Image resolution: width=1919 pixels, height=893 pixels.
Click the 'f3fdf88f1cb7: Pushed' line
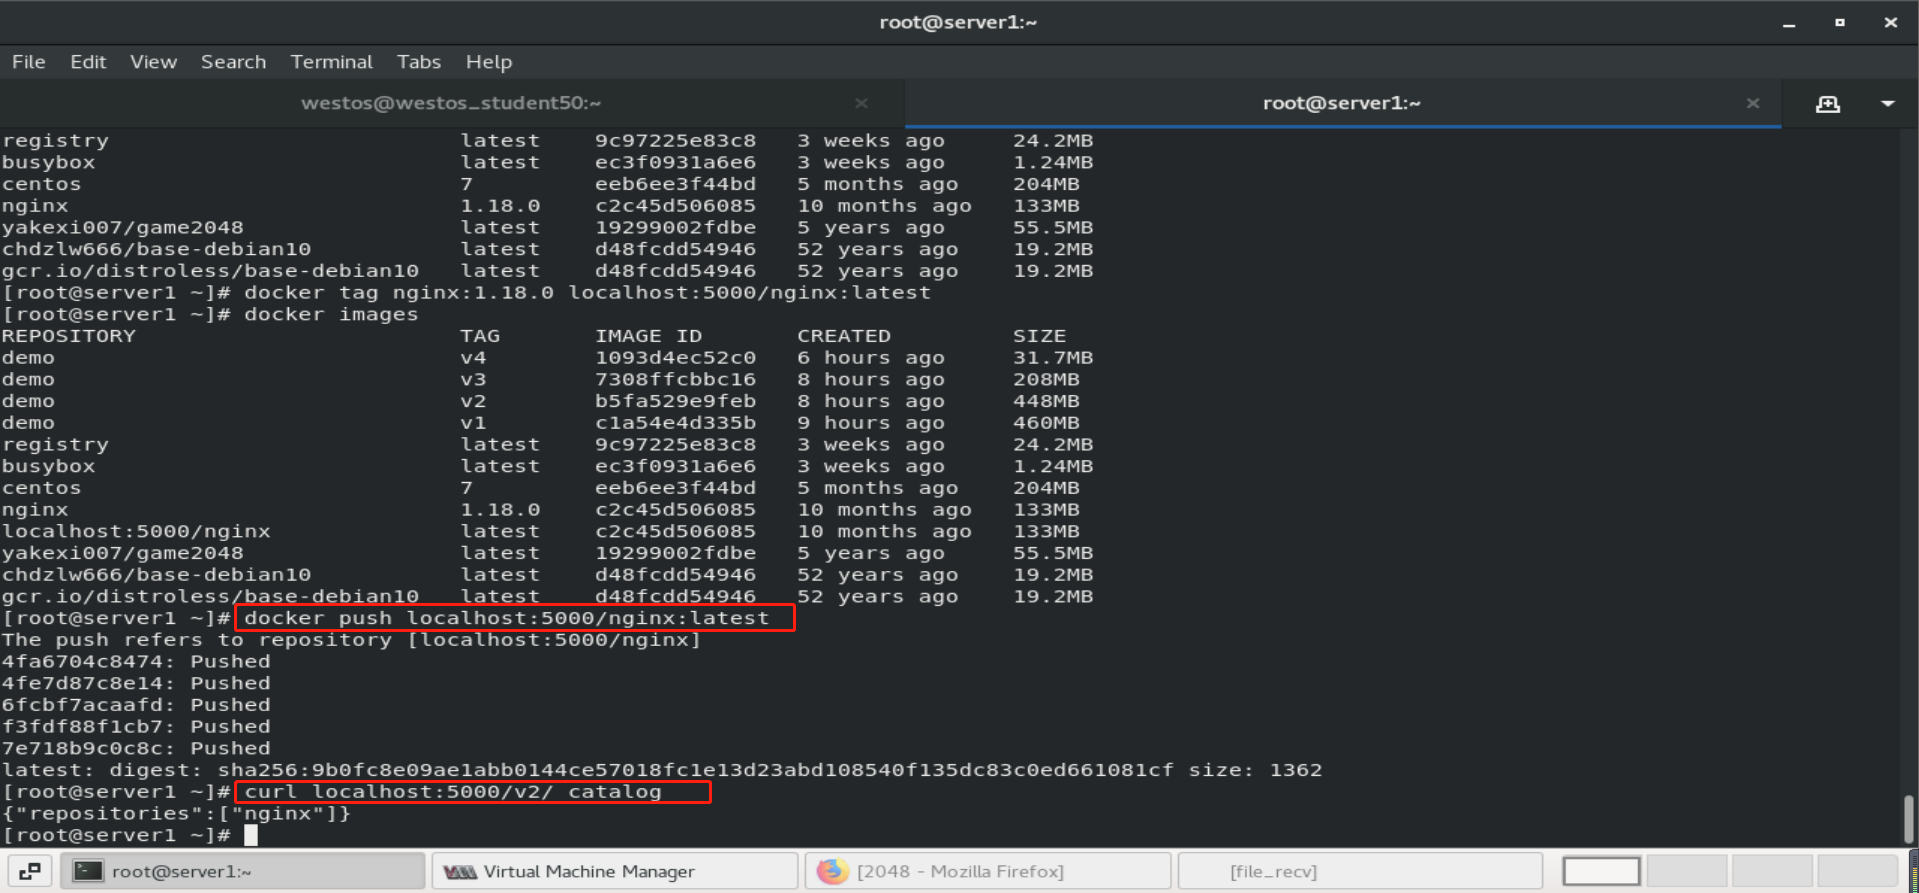[136, 727]
